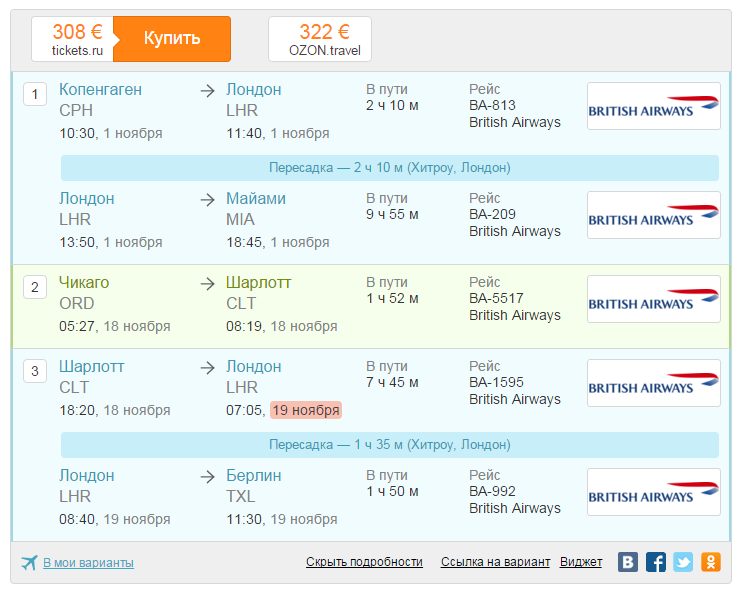The image size is (742, 593).
Task: Share via VKontakte icon
Action: pyautogui.click(x=628, y=562)
